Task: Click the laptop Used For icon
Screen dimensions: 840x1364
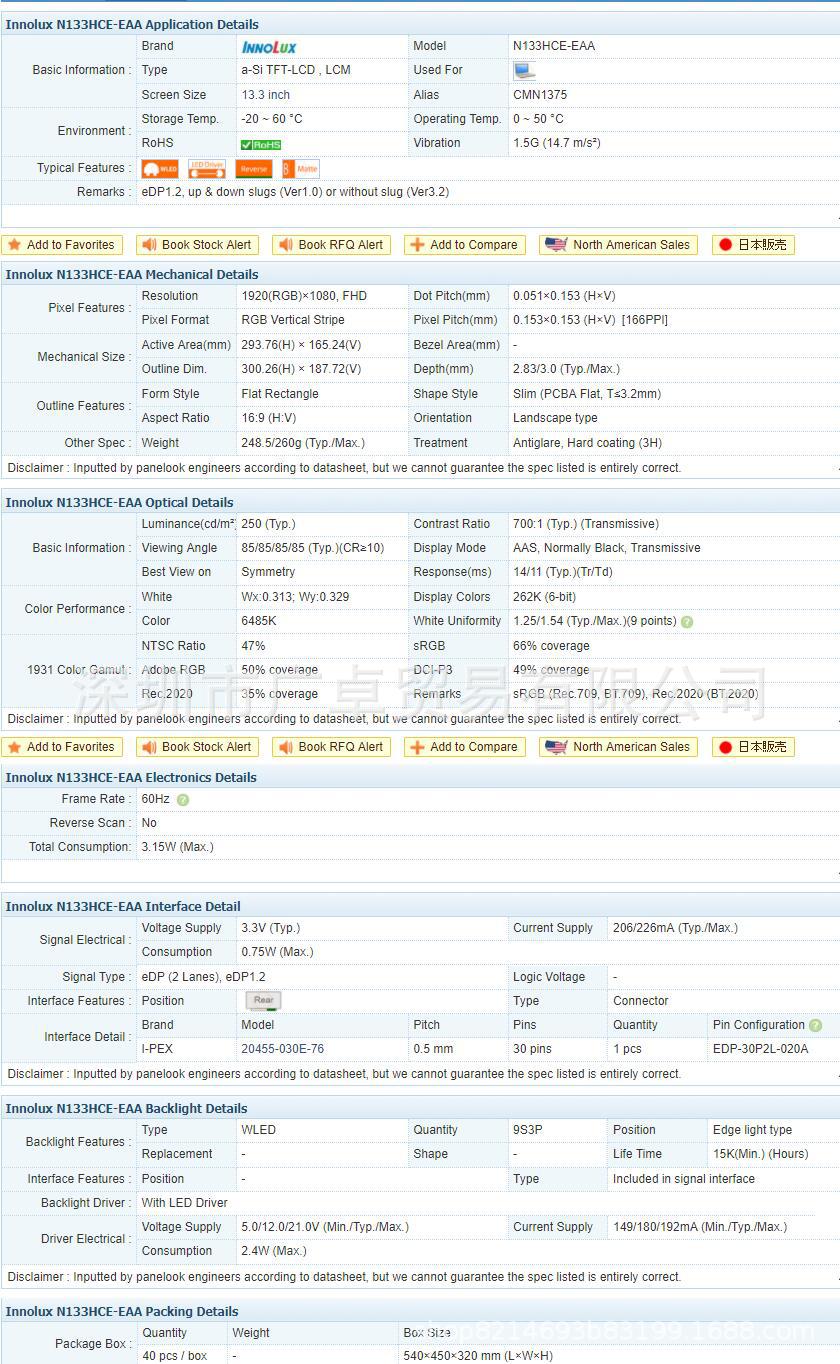Action: (x=524, y=70)
